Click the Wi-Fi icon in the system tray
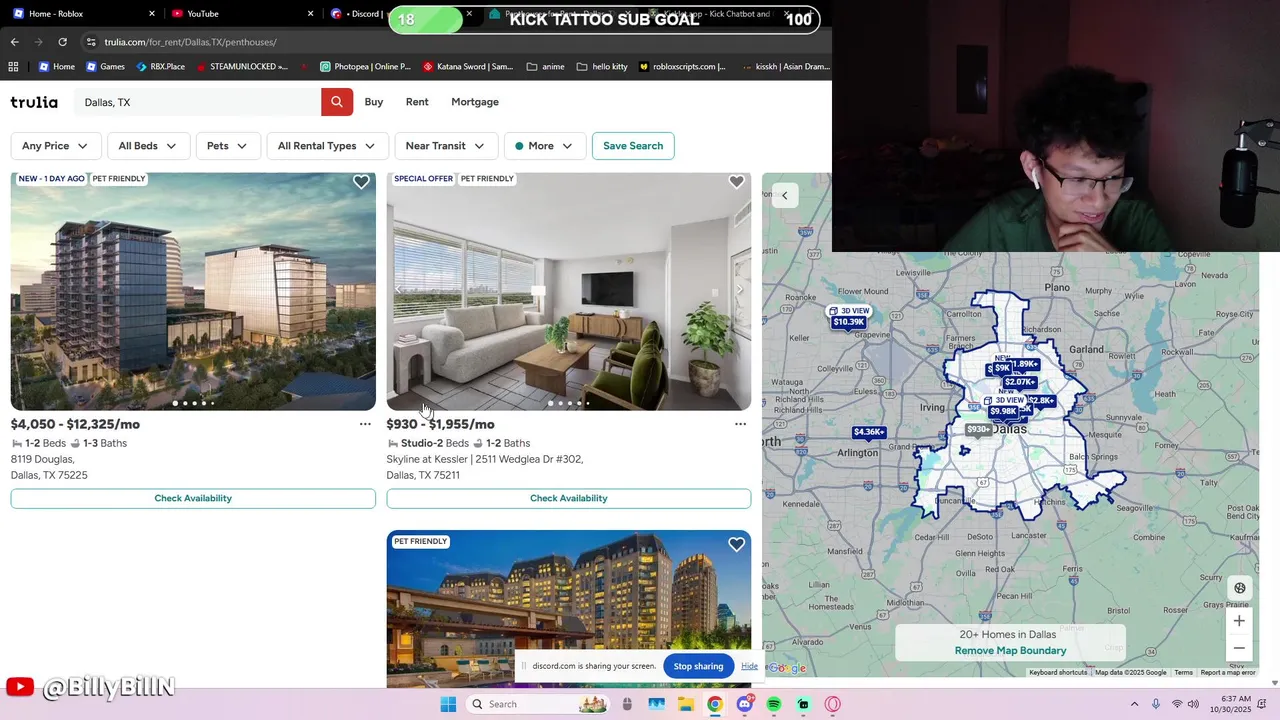Screen dimensions: 1280x720 click(1177, 704)
